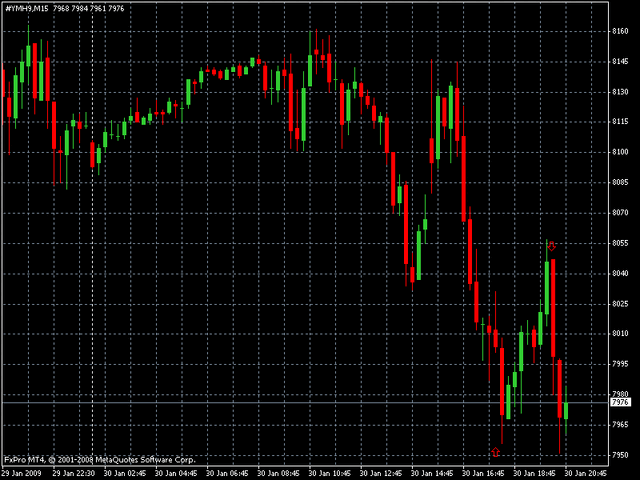Click the 30 Jan 12:45 time axis label
Viewport: 640px width, 480px height.
pyautogui.click(x=381, y=473)
